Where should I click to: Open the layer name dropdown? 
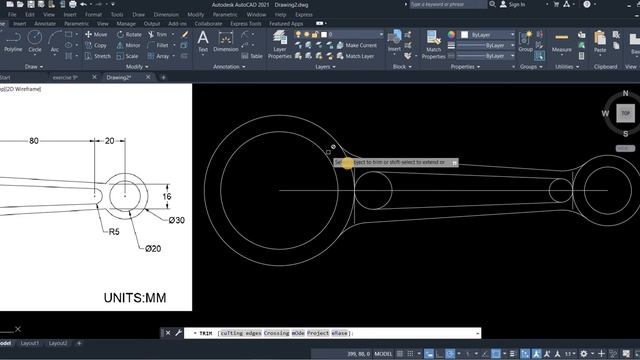pos(381,35)
